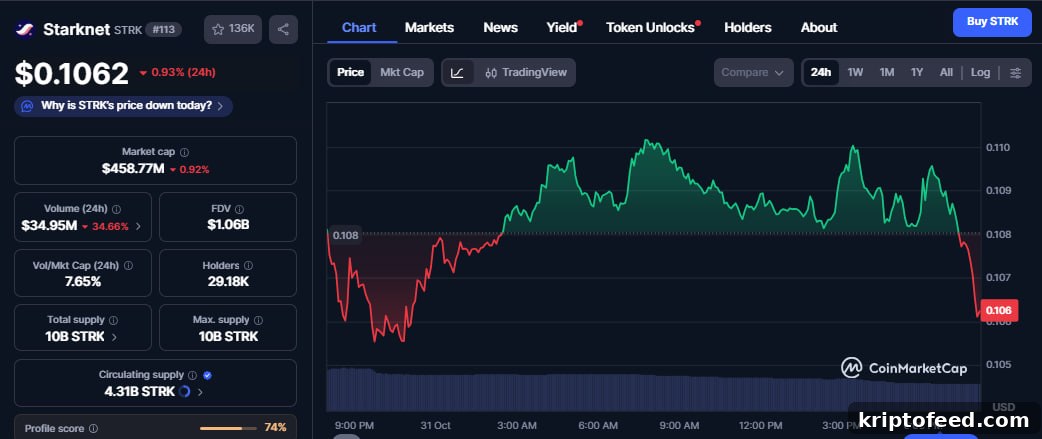
Task: Click the info icon next to Total supply
Action: click(x=114, y=320)
